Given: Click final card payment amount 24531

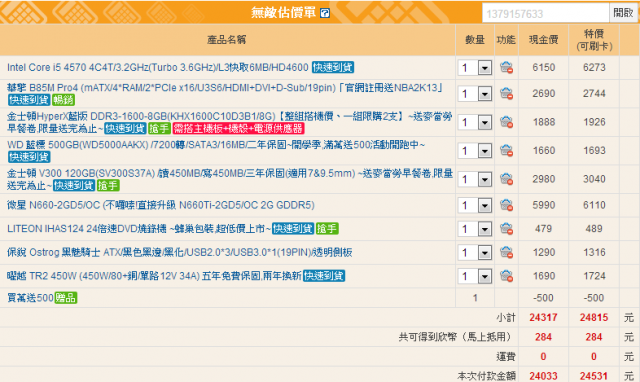Looking at the screenshot, I should click(x=594, y=376).
